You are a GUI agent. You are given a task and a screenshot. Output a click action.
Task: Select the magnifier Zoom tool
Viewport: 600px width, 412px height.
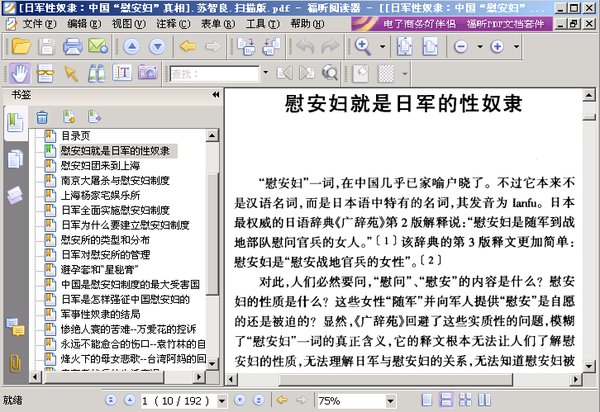click(x=363, y=46)
